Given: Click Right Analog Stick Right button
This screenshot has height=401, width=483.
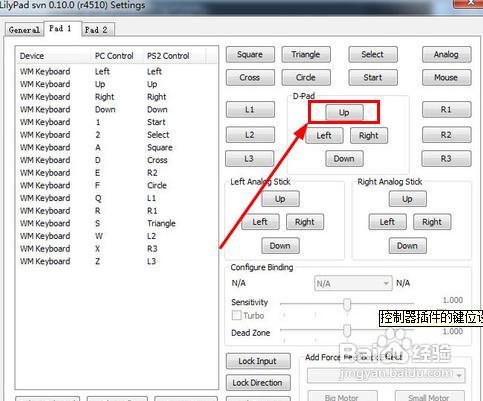Looking at the screenshot, I should point(432,222).
